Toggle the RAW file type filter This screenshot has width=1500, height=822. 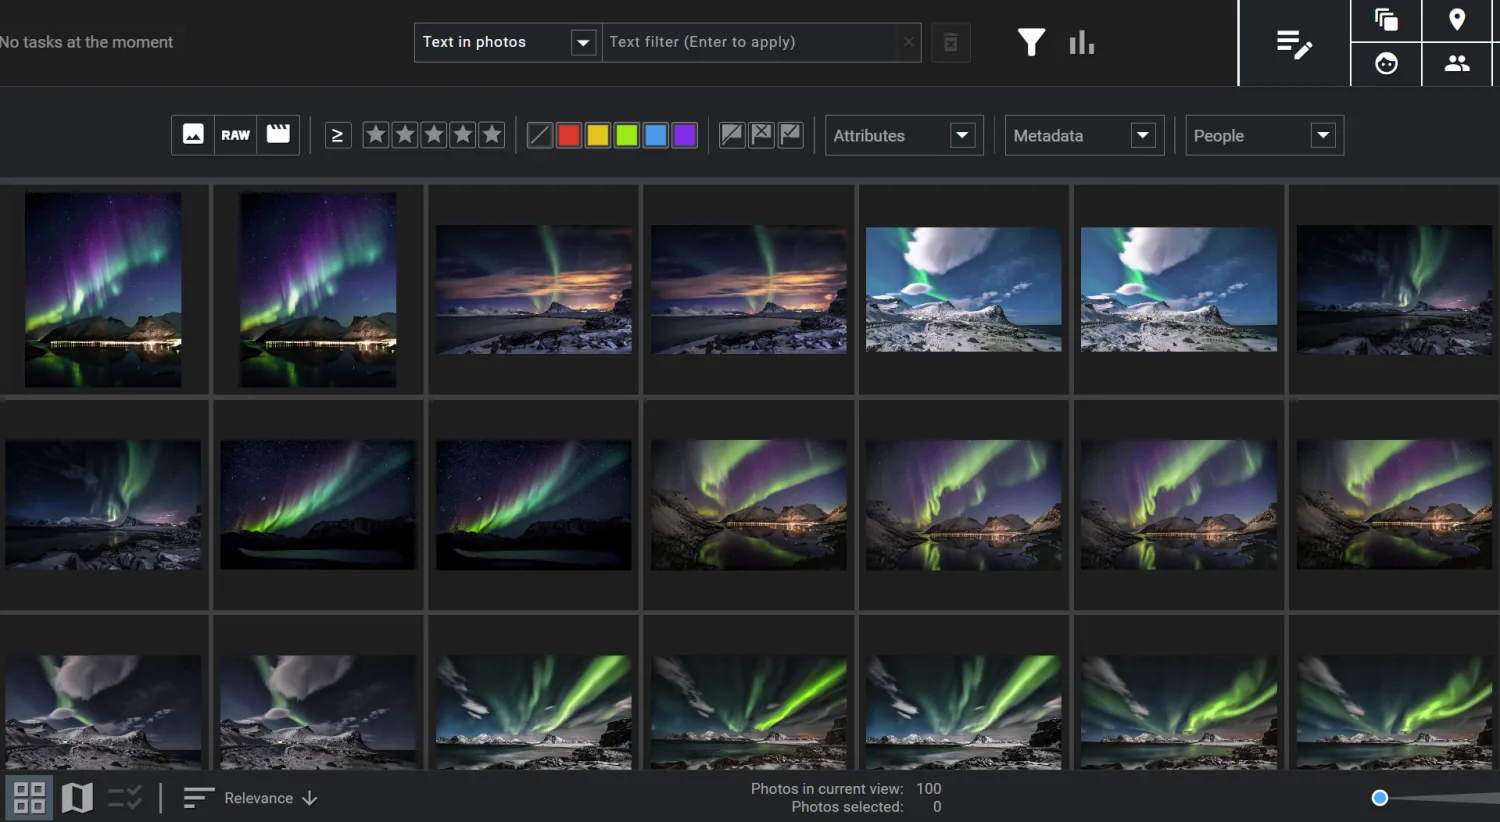[236, 135]
